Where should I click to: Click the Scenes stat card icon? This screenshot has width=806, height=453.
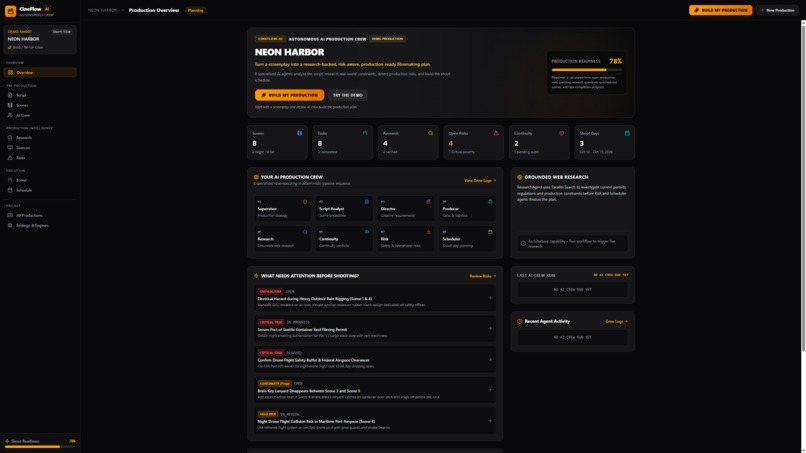tap(300, 133)
